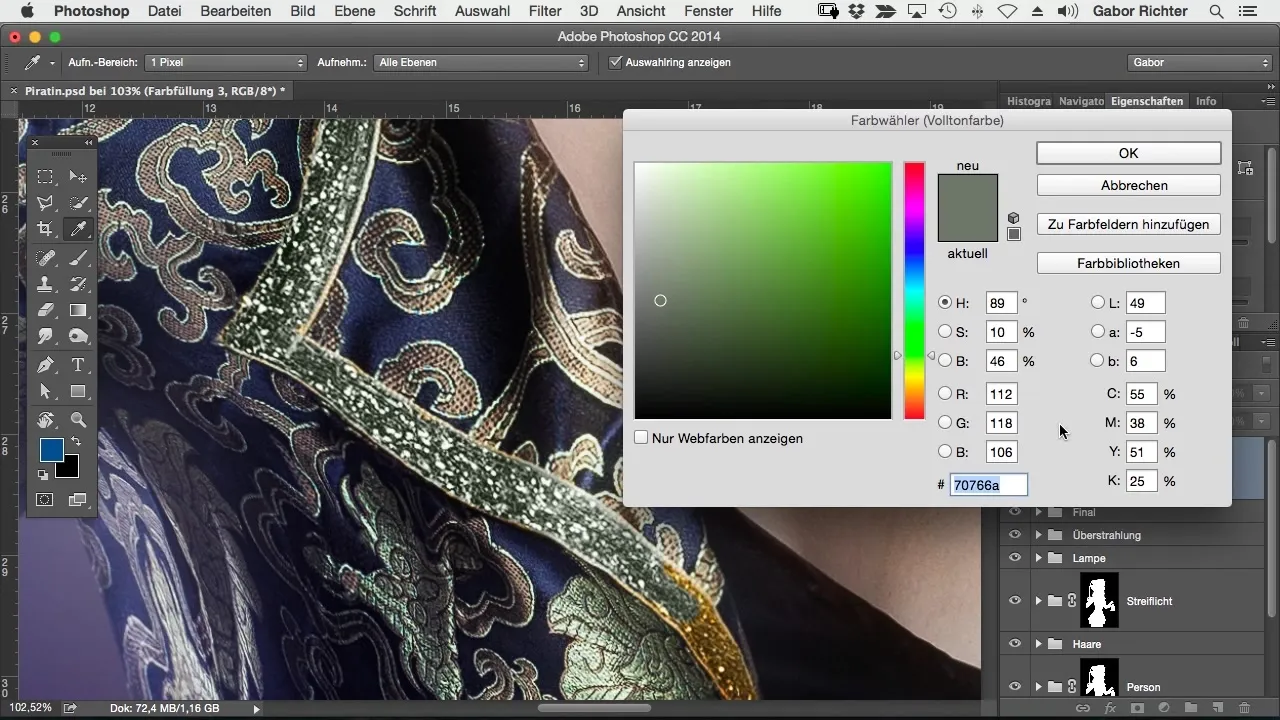Hide the Haare layer group
This screenshot has height=720, width=1280.
(1015, 644)
